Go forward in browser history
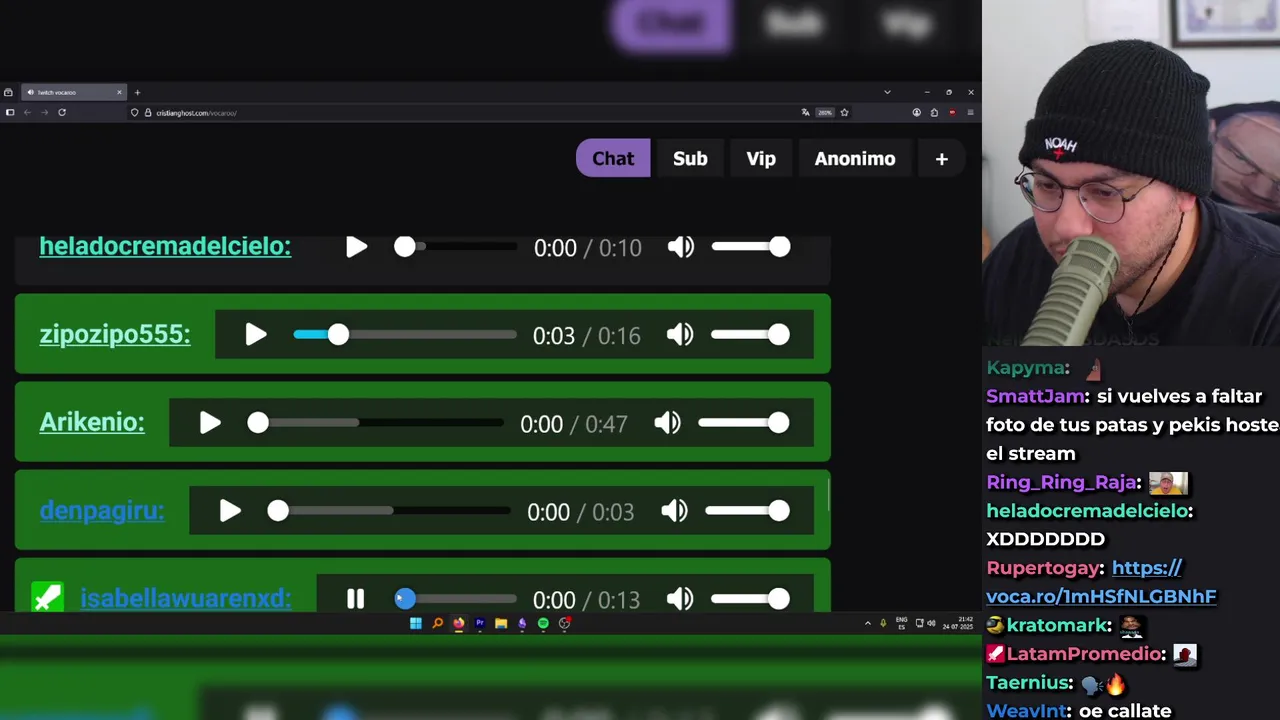 [44, 113]
